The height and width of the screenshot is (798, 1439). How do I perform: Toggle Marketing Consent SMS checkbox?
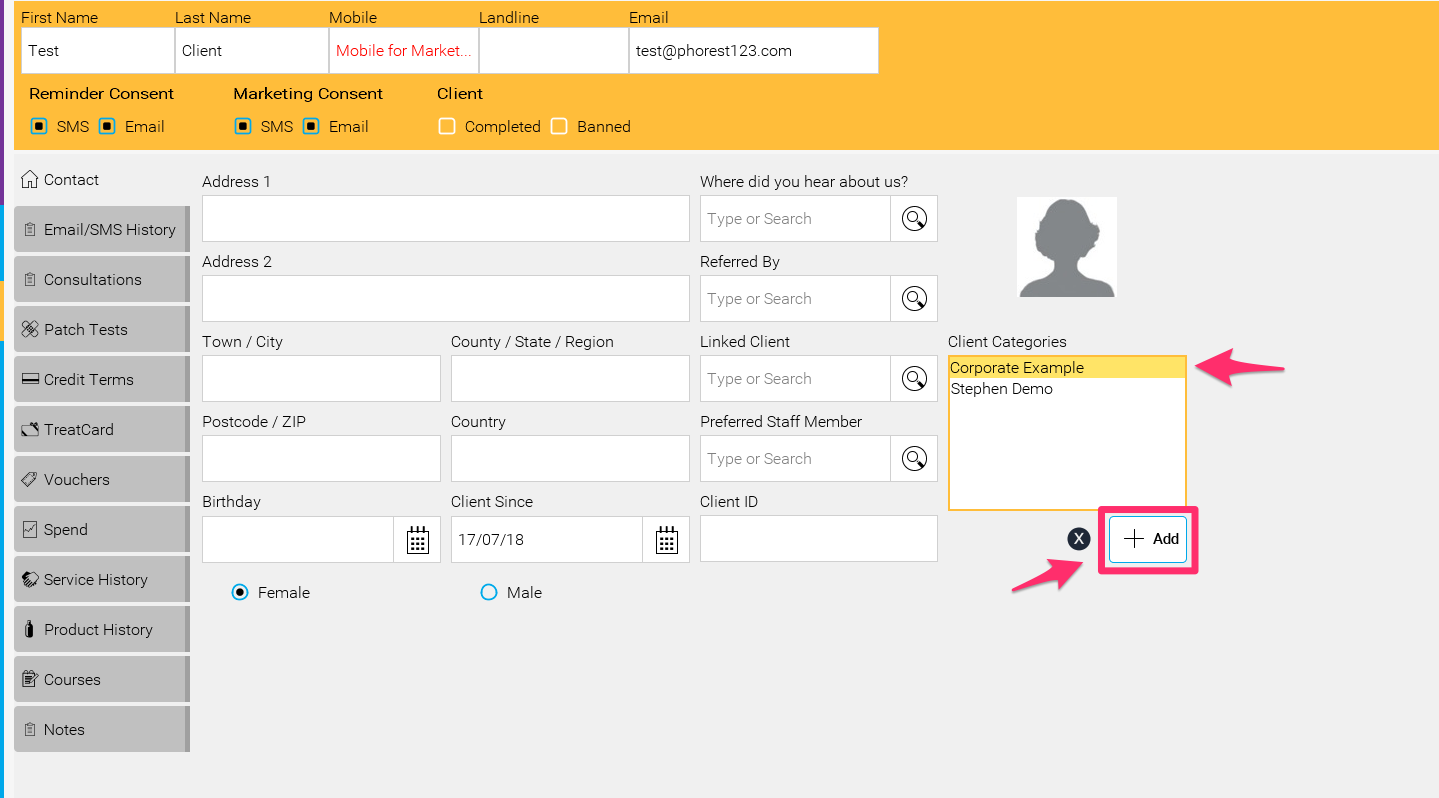(x=243, y=127)
